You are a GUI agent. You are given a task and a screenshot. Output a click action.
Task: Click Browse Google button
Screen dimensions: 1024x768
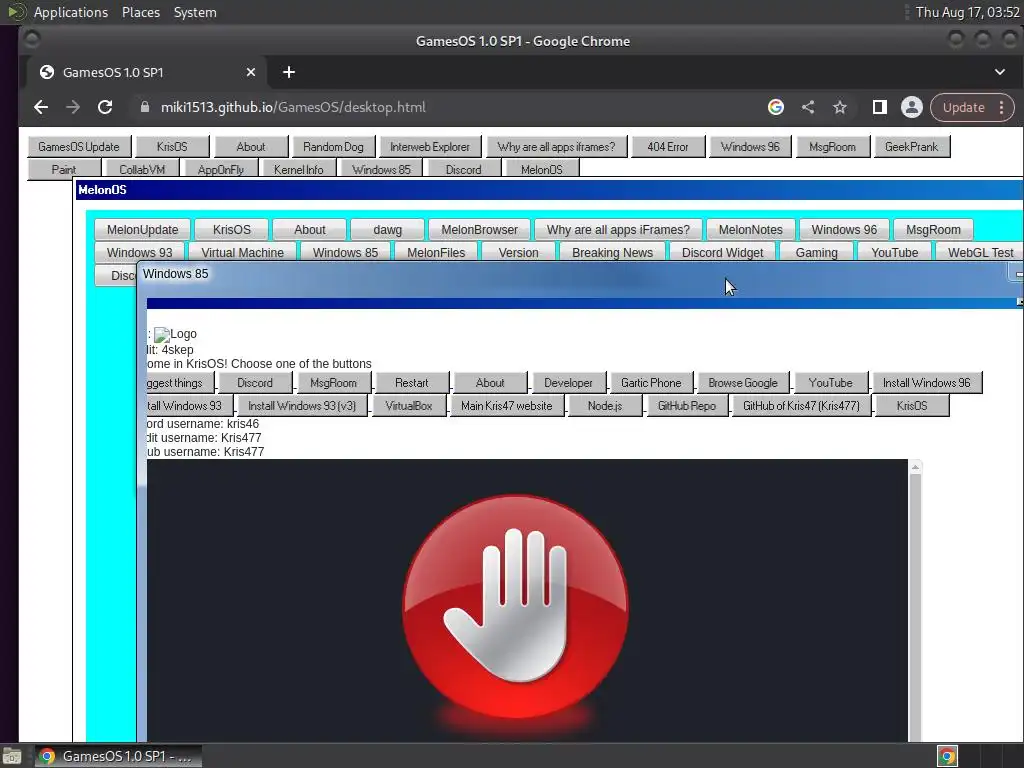click(x=743, y=383)
